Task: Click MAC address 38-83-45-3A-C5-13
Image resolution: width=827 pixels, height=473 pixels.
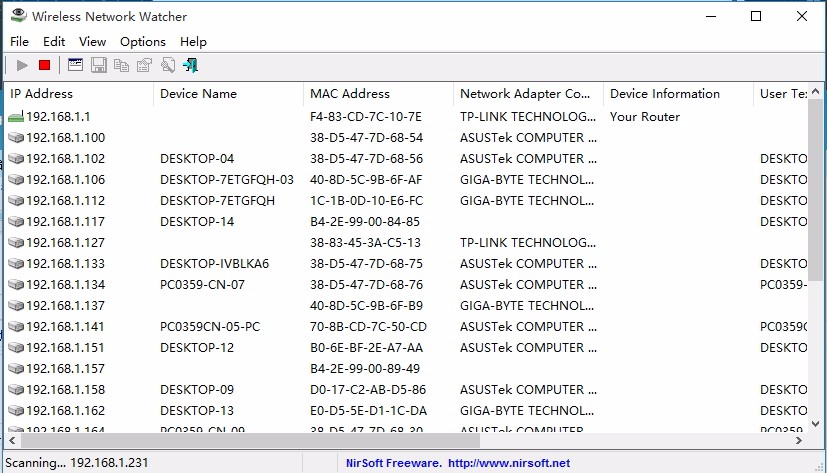Action: (x=365, y=243)
